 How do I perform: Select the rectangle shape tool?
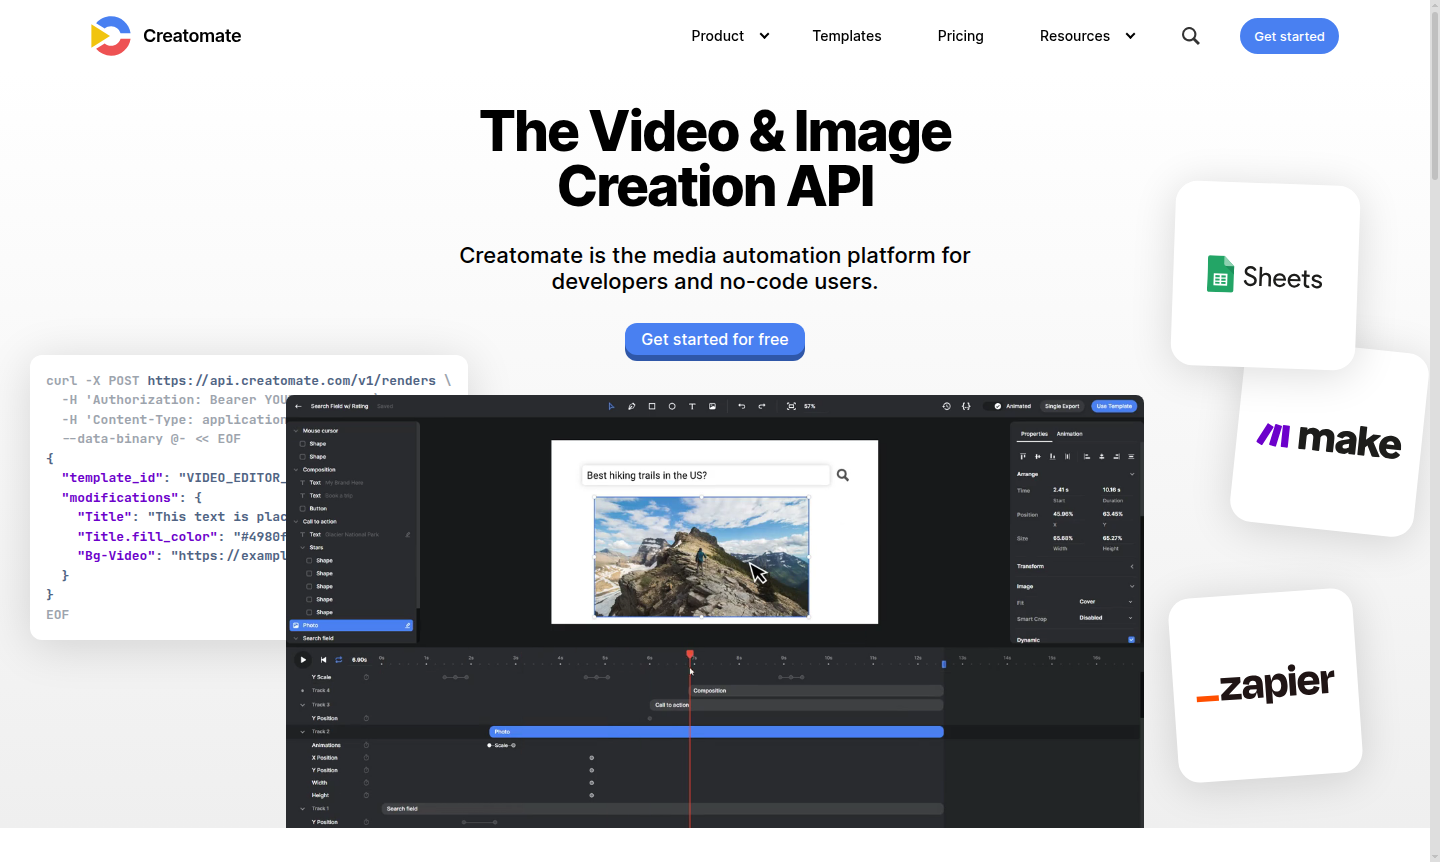click(x=652, y=406)
